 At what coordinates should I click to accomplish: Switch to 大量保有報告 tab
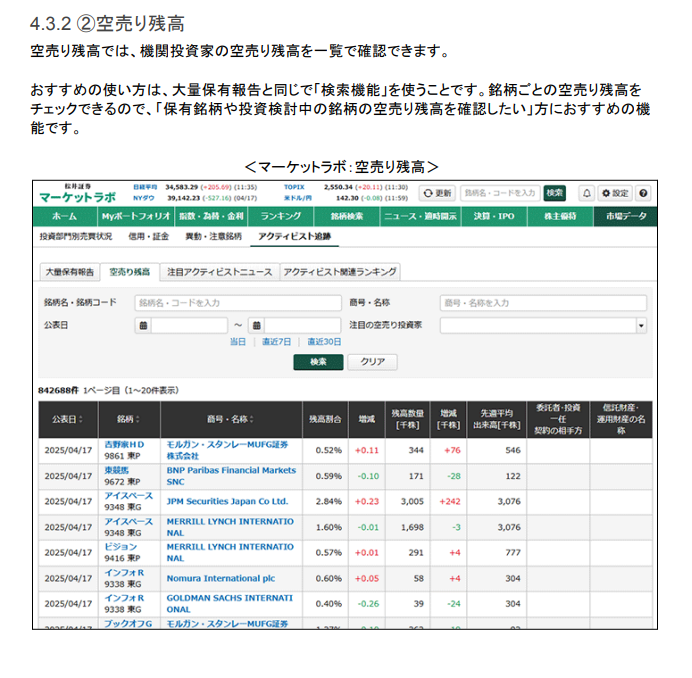point(70,272)
